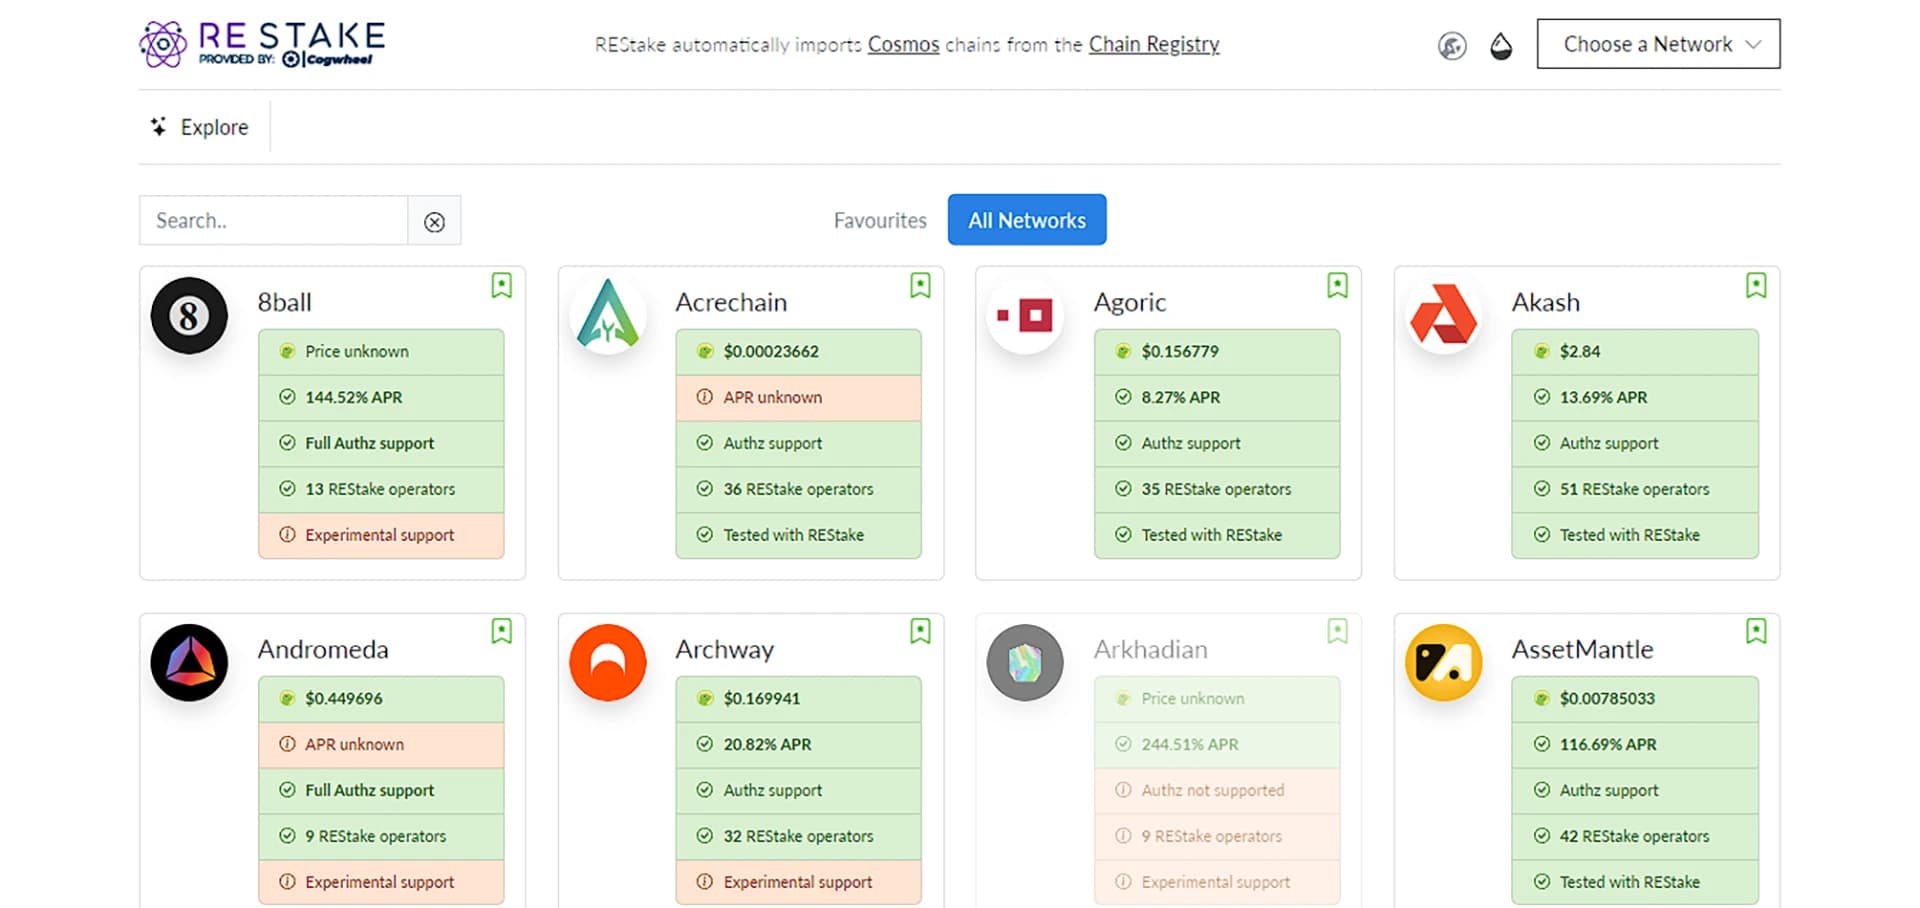Screen dimensions: 1920x908
Task: Click the AssetMantle logo
Action: (x=1443, y=662)
